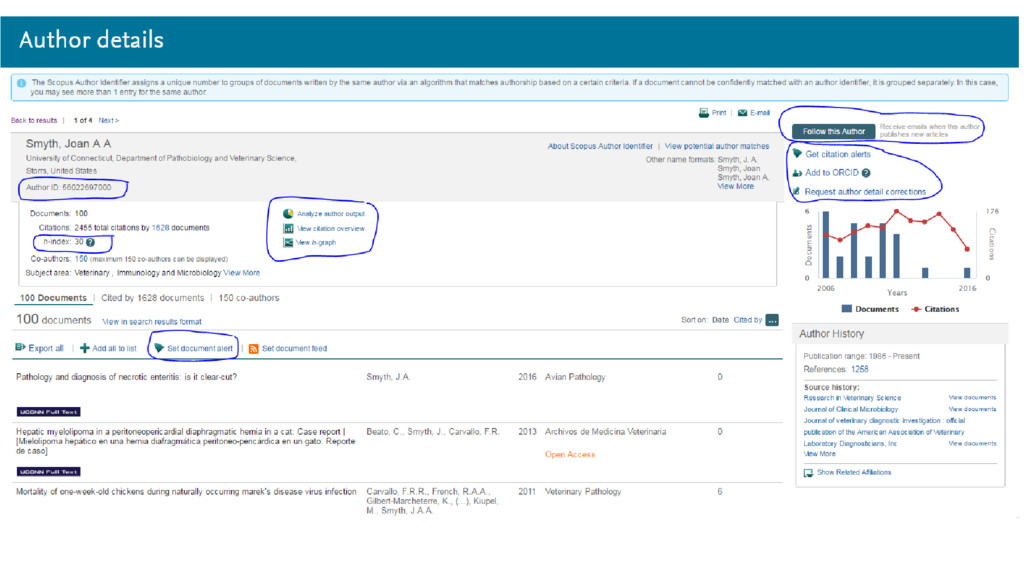Open UCONN Full Text for Hepatic myelolipoma
The height and width of the screenshot is (576, 1024).
[x=48, y=472]
